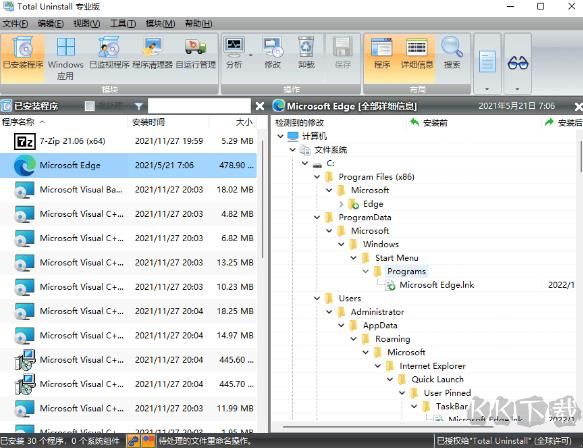This screenshot has width=583, height=448.
Task: Click the 搜索 magnifier icon
Action: tap(452, 53)
